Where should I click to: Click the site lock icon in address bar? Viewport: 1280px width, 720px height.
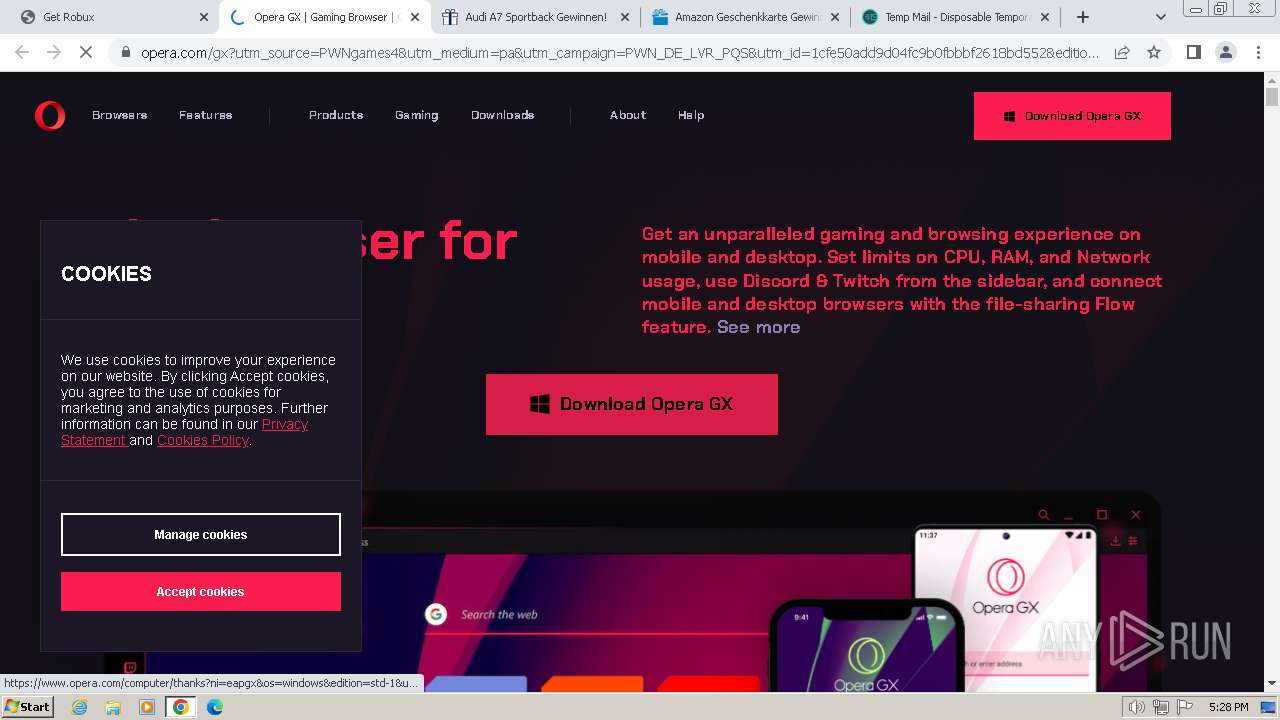[125, 52]
